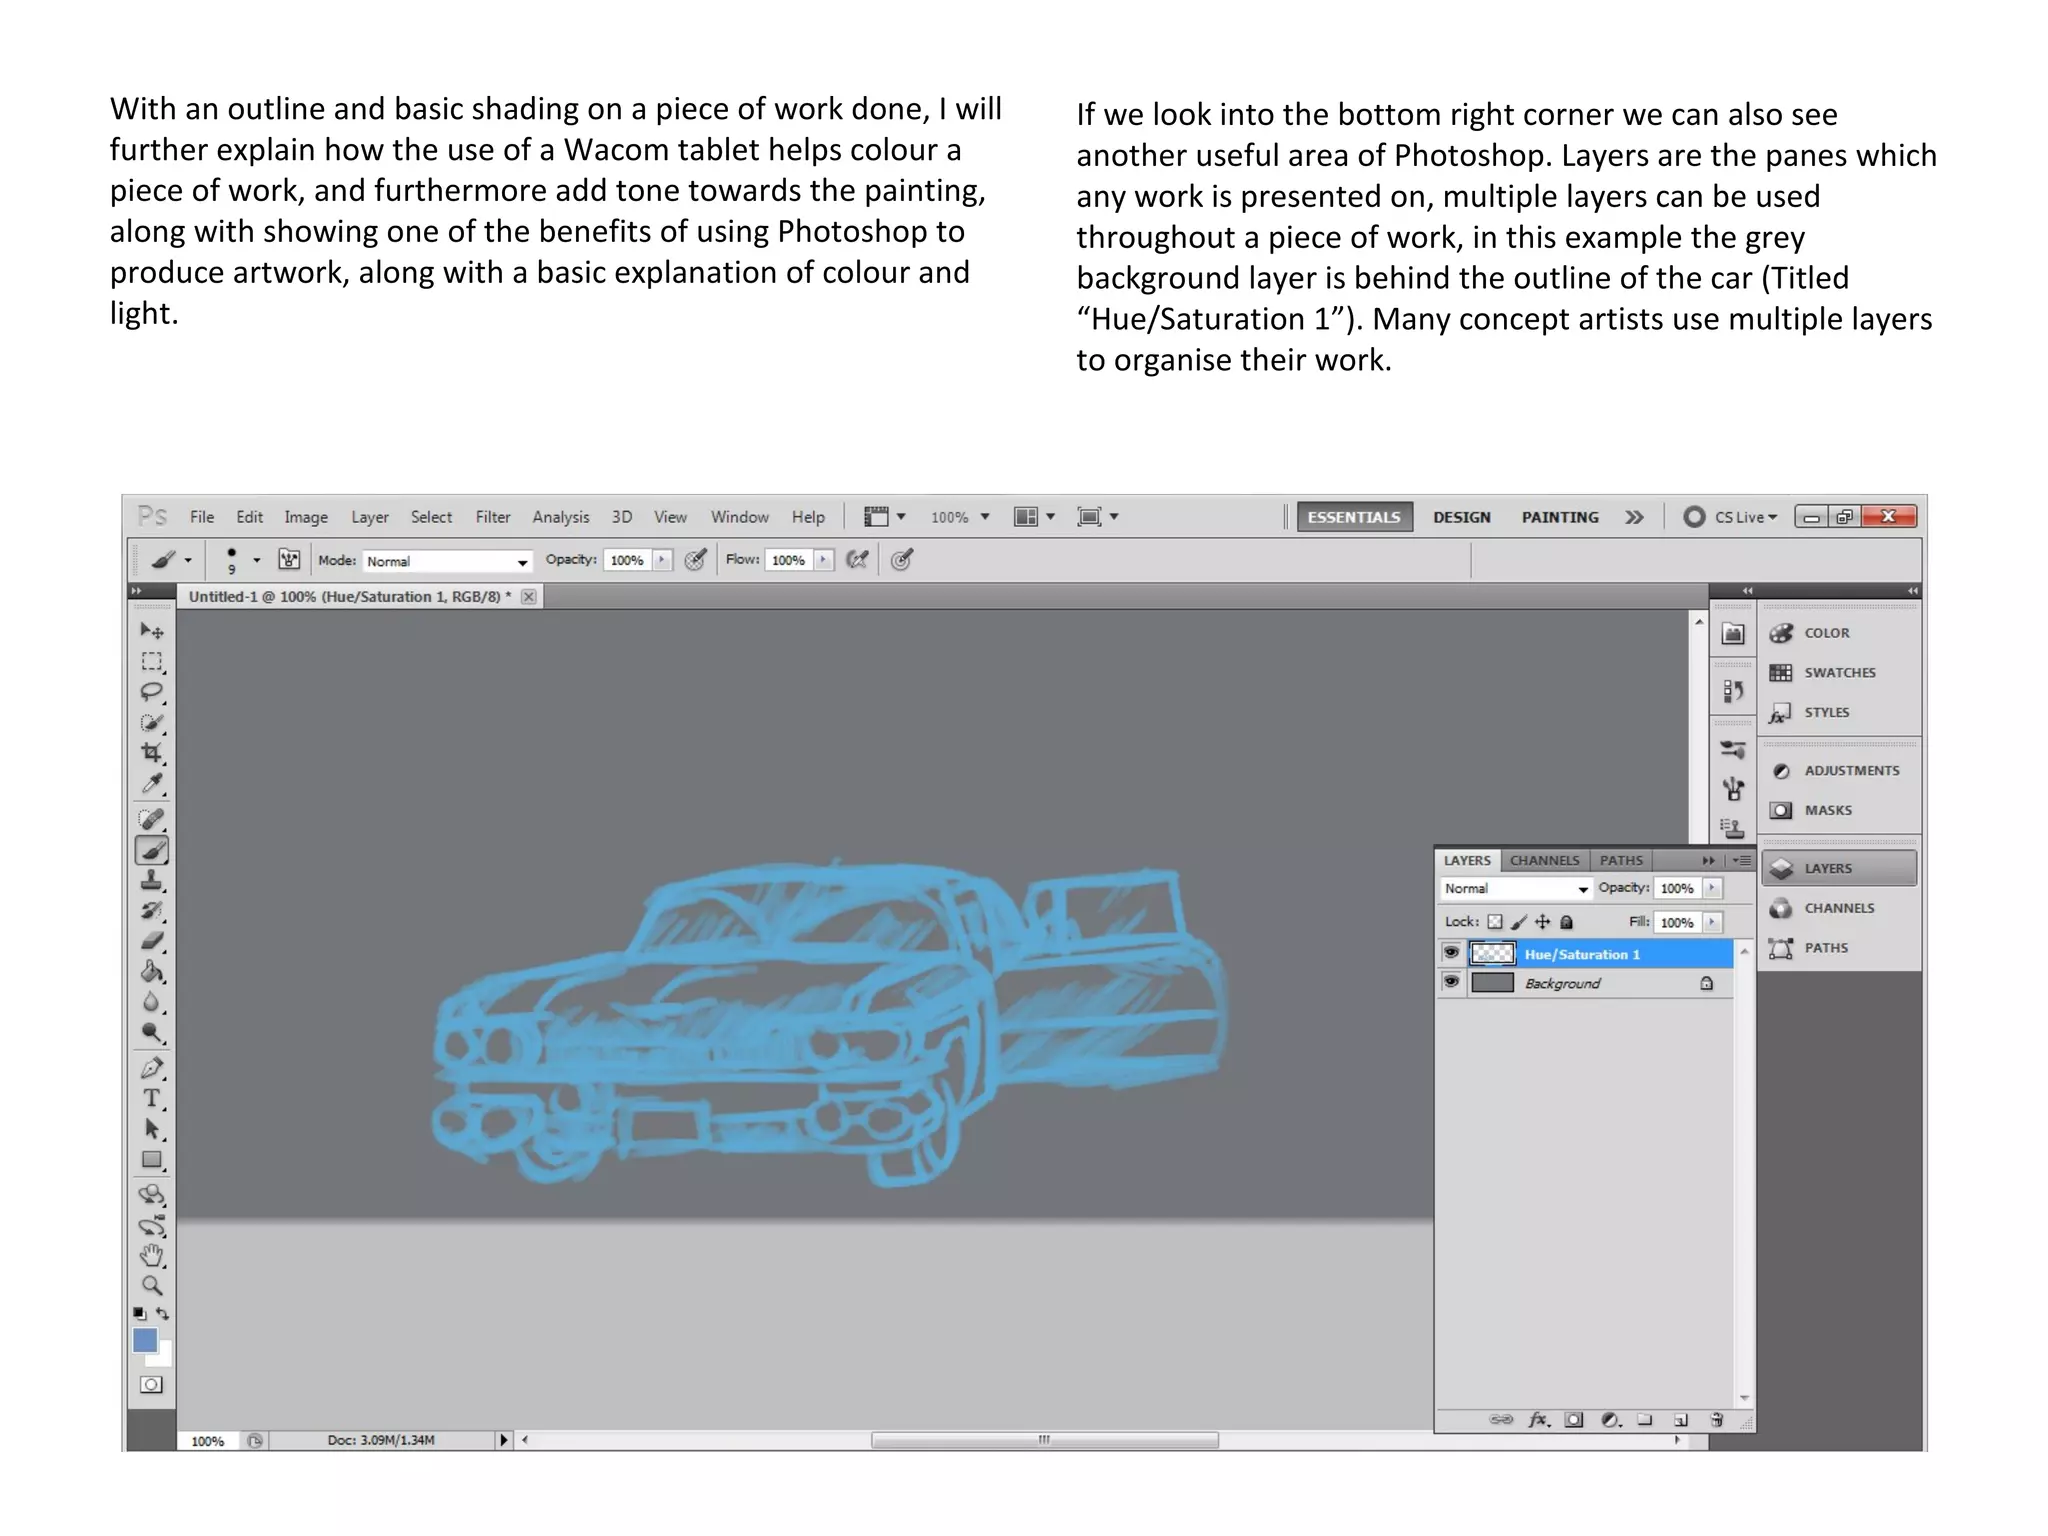This screenshot has height=1536, width=2048.
Task: Open the File menu
Action: tap(202, 517)
